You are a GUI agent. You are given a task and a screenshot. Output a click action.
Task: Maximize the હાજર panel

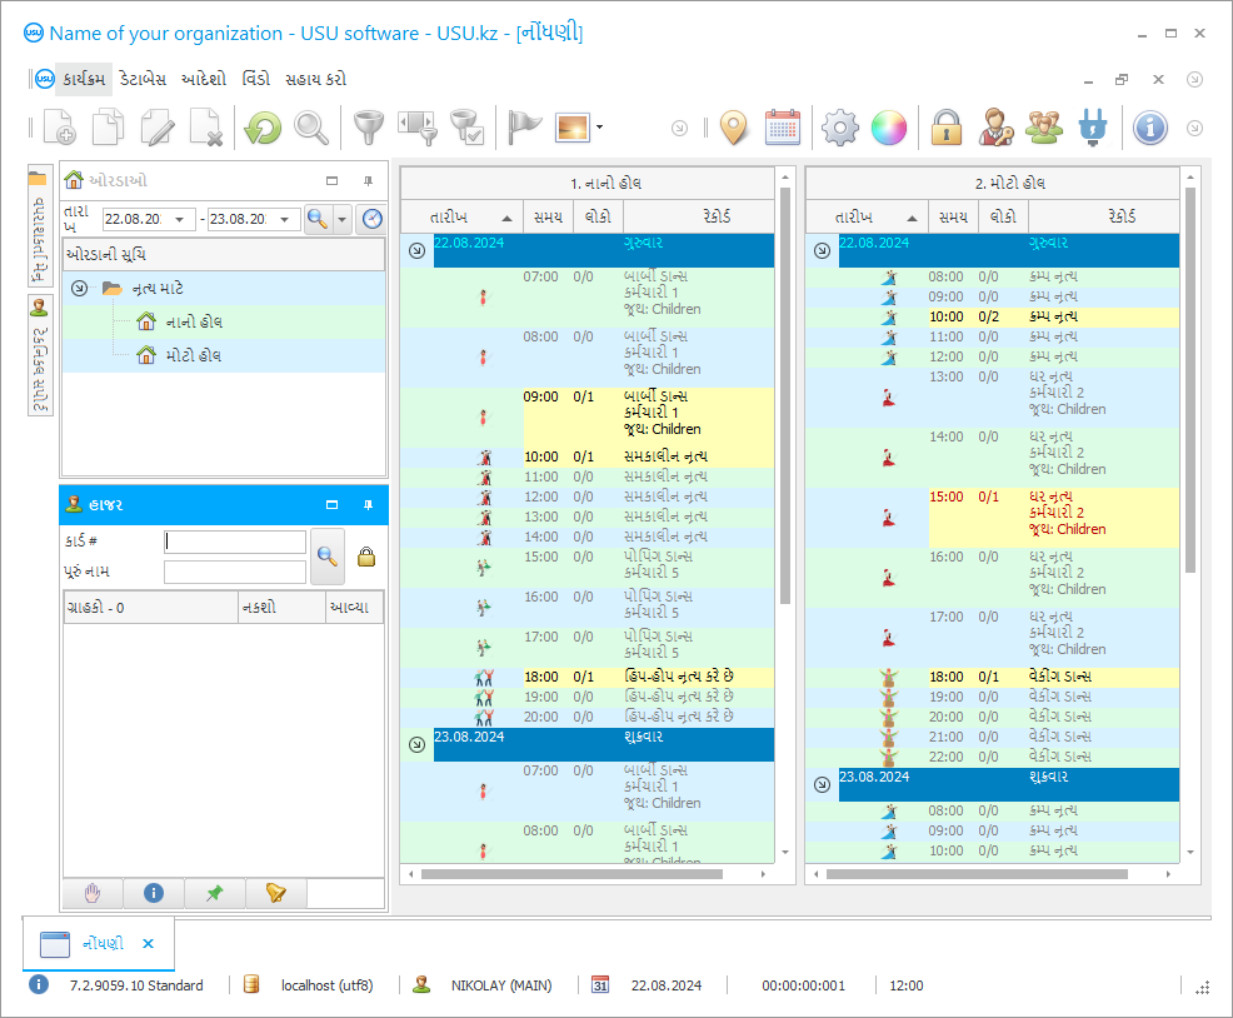(x=332, y=505)
